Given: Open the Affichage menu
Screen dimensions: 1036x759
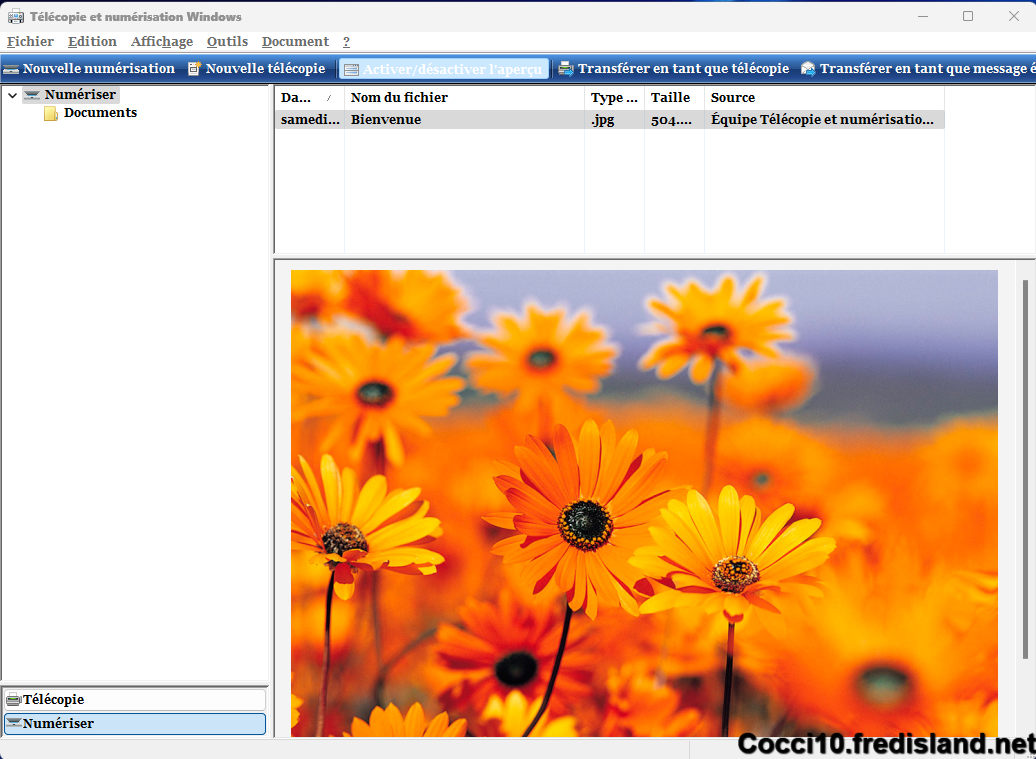Looking at the screenshot, I should click(162, 42).
